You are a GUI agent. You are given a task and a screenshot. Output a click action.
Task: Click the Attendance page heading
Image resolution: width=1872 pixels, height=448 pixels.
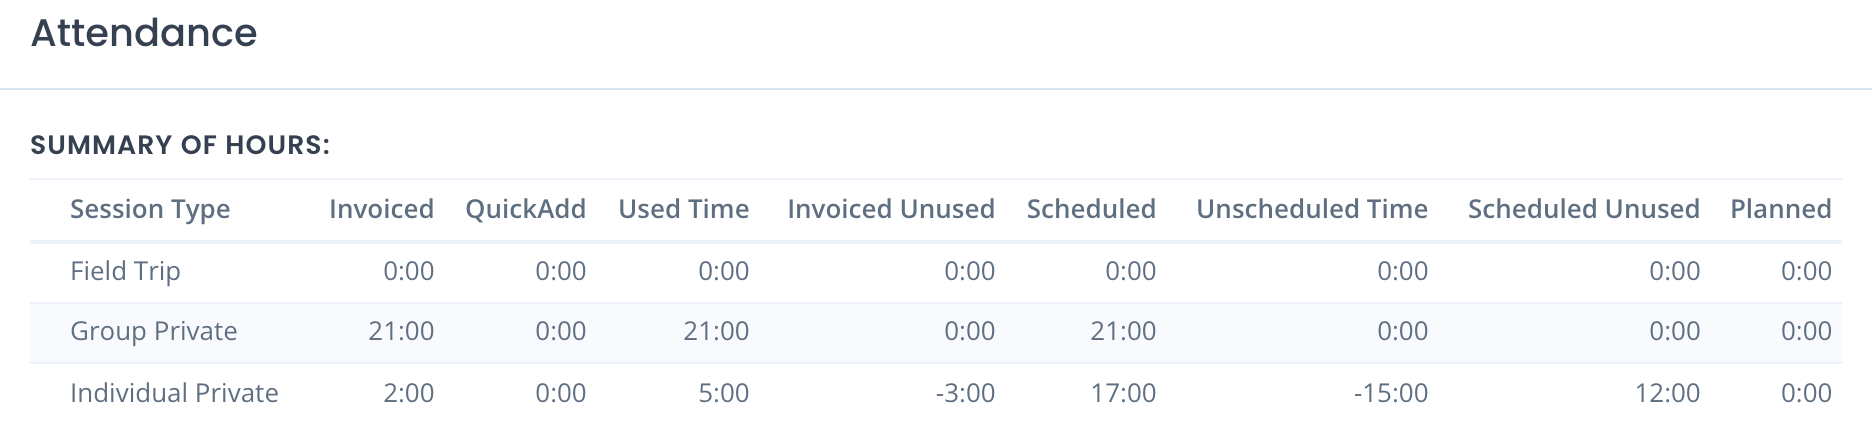click(x=144, y=33)
